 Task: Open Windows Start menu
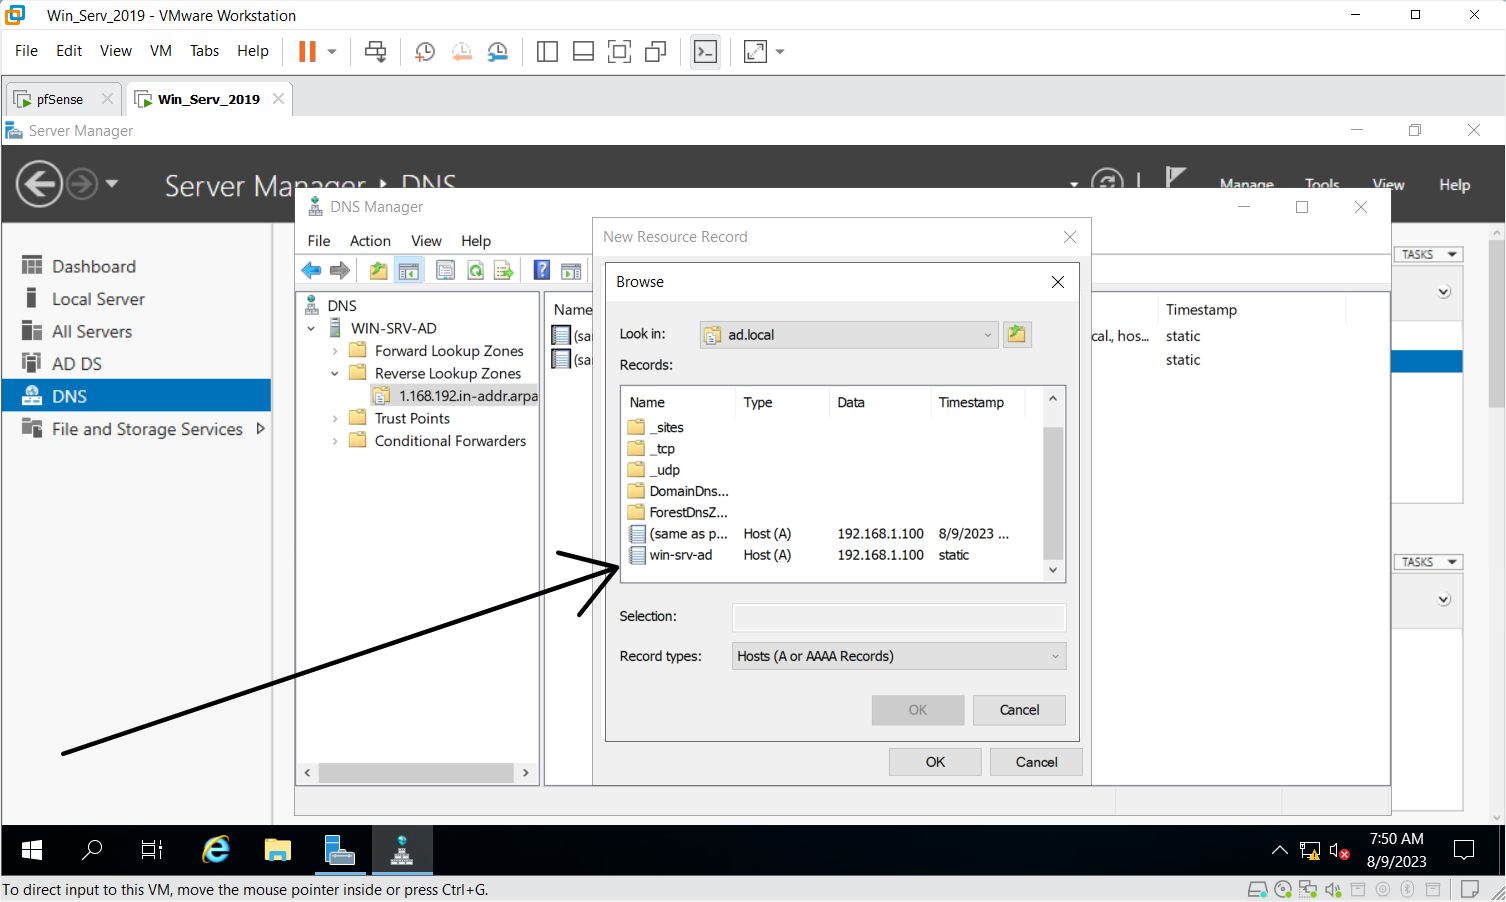[x=32, y=851]
